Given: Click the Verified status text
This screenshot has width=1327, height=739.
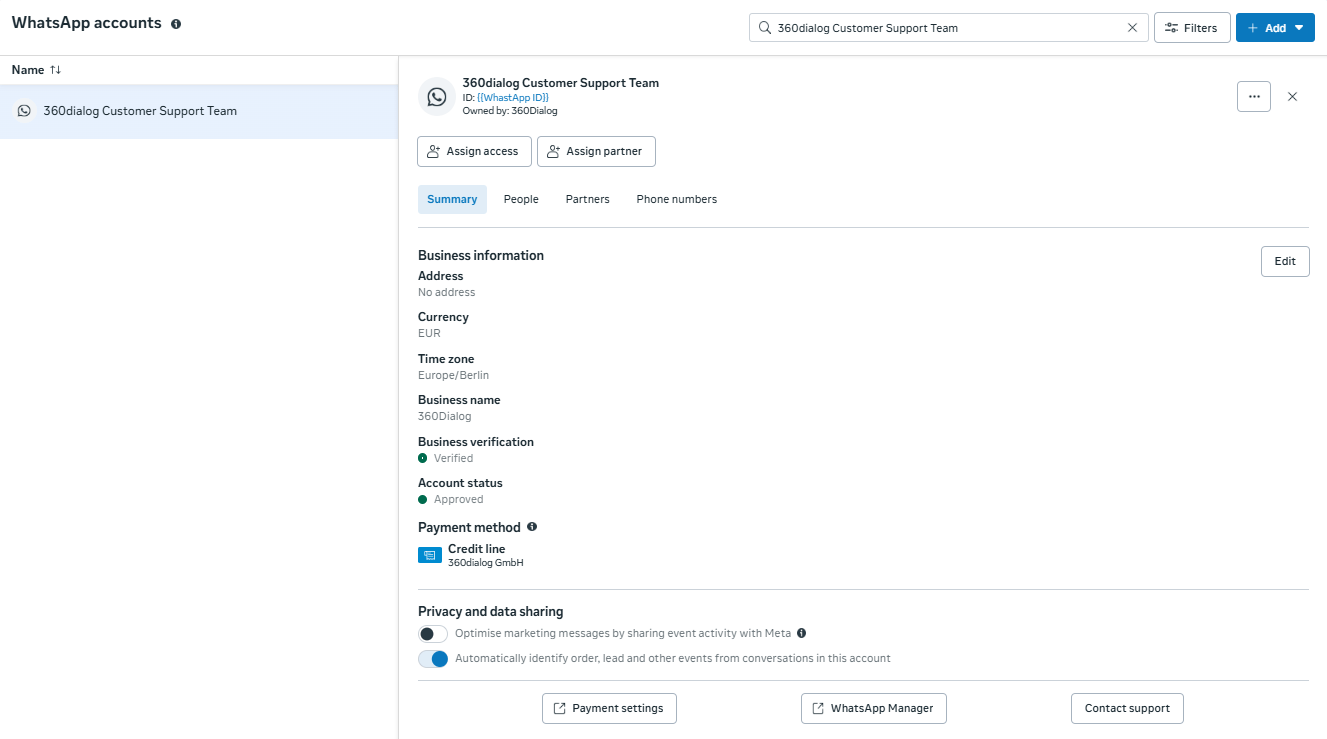Looking at the screenshot, I should (453, 458).
